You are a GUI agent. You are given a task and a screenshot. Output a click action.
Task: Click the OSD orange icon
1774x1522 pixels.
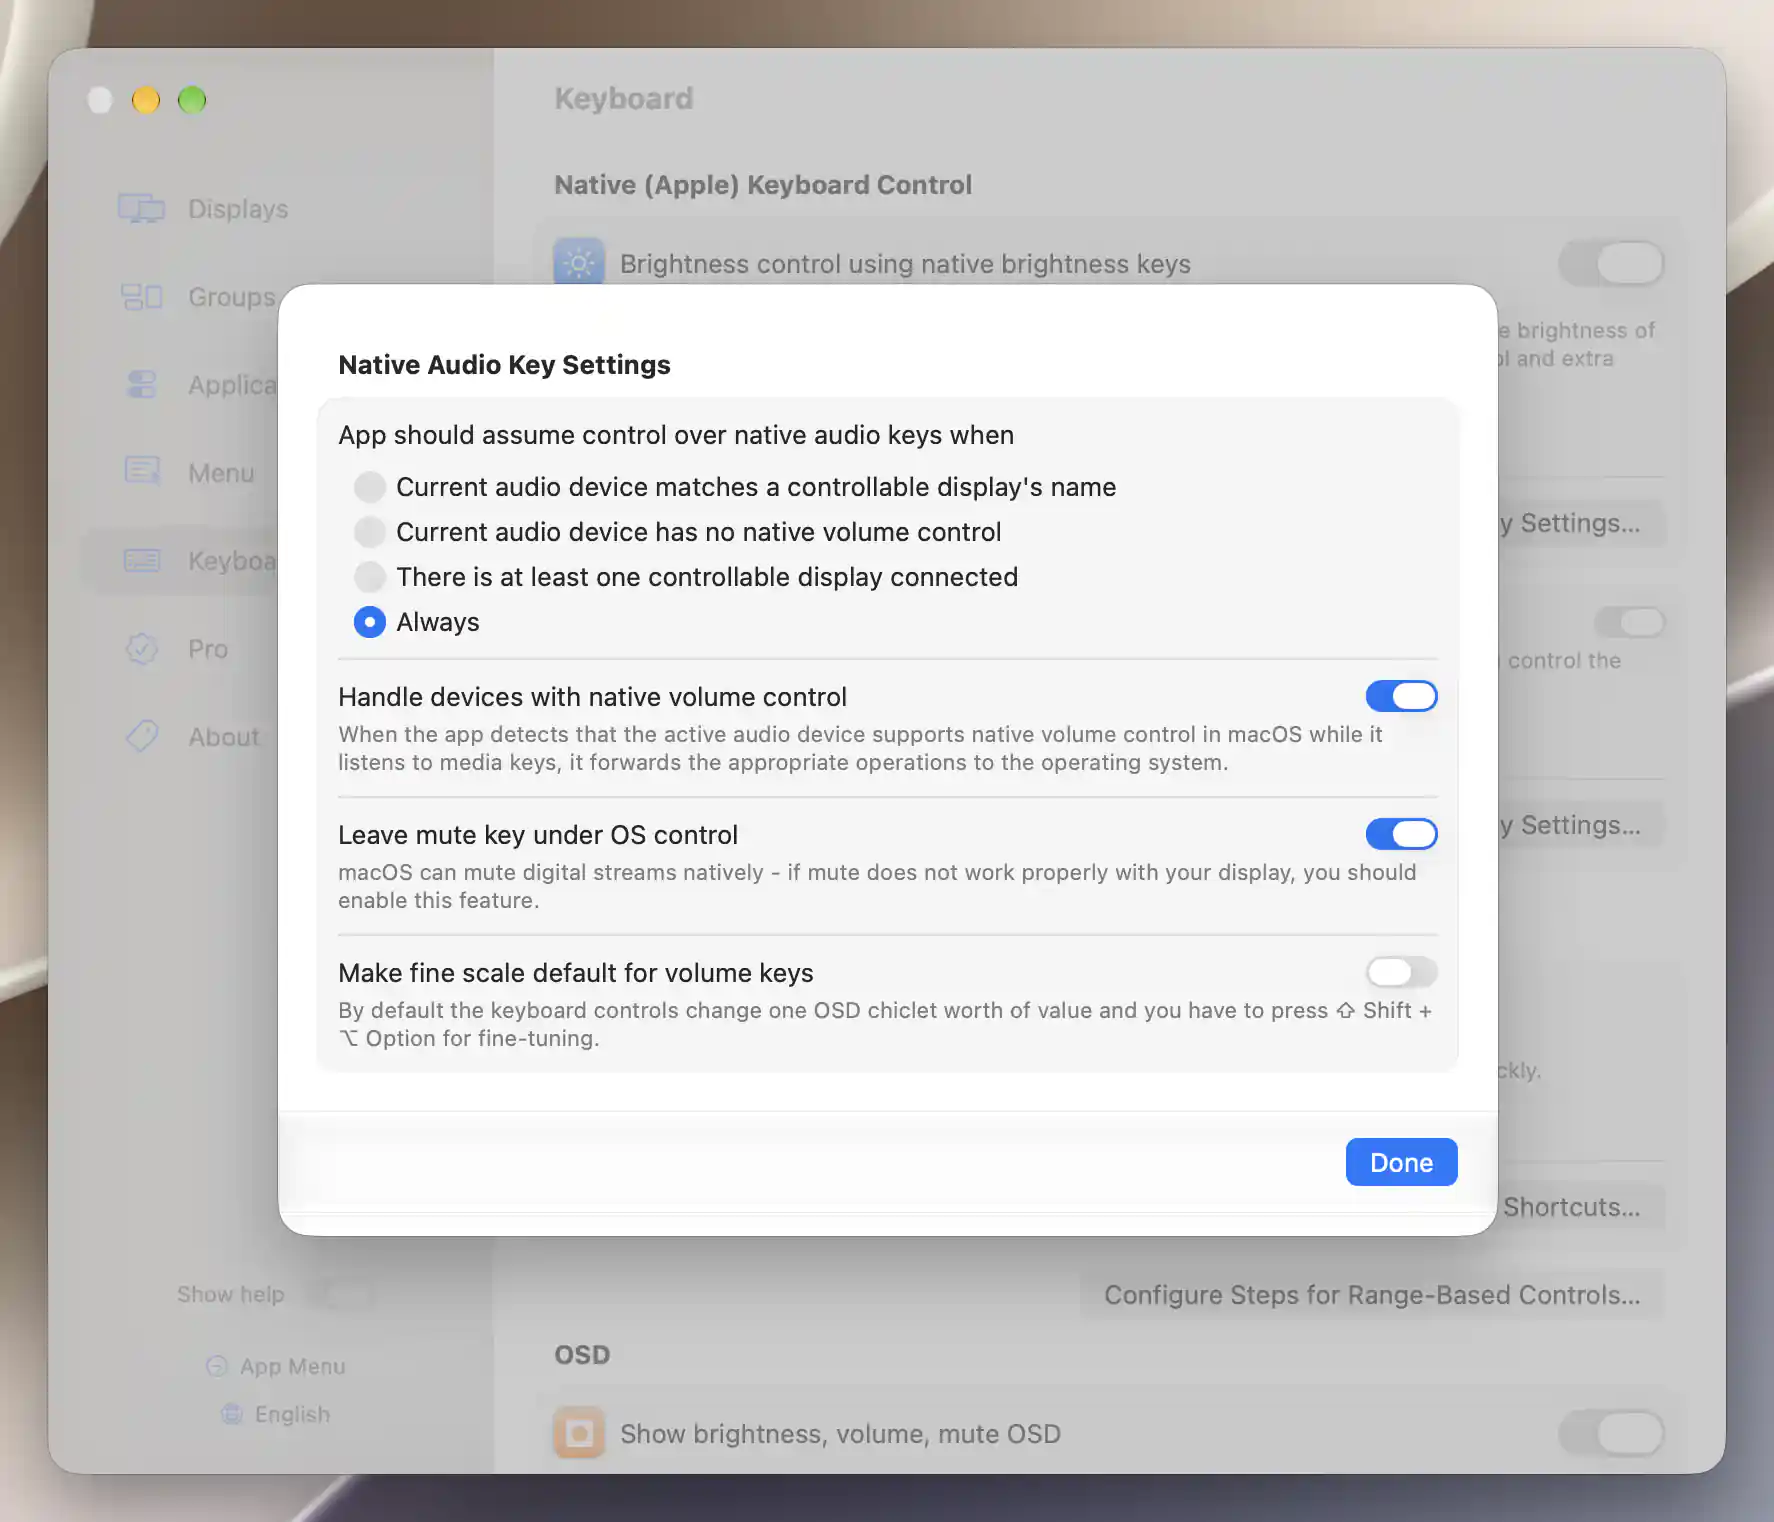click(579, 1433)
